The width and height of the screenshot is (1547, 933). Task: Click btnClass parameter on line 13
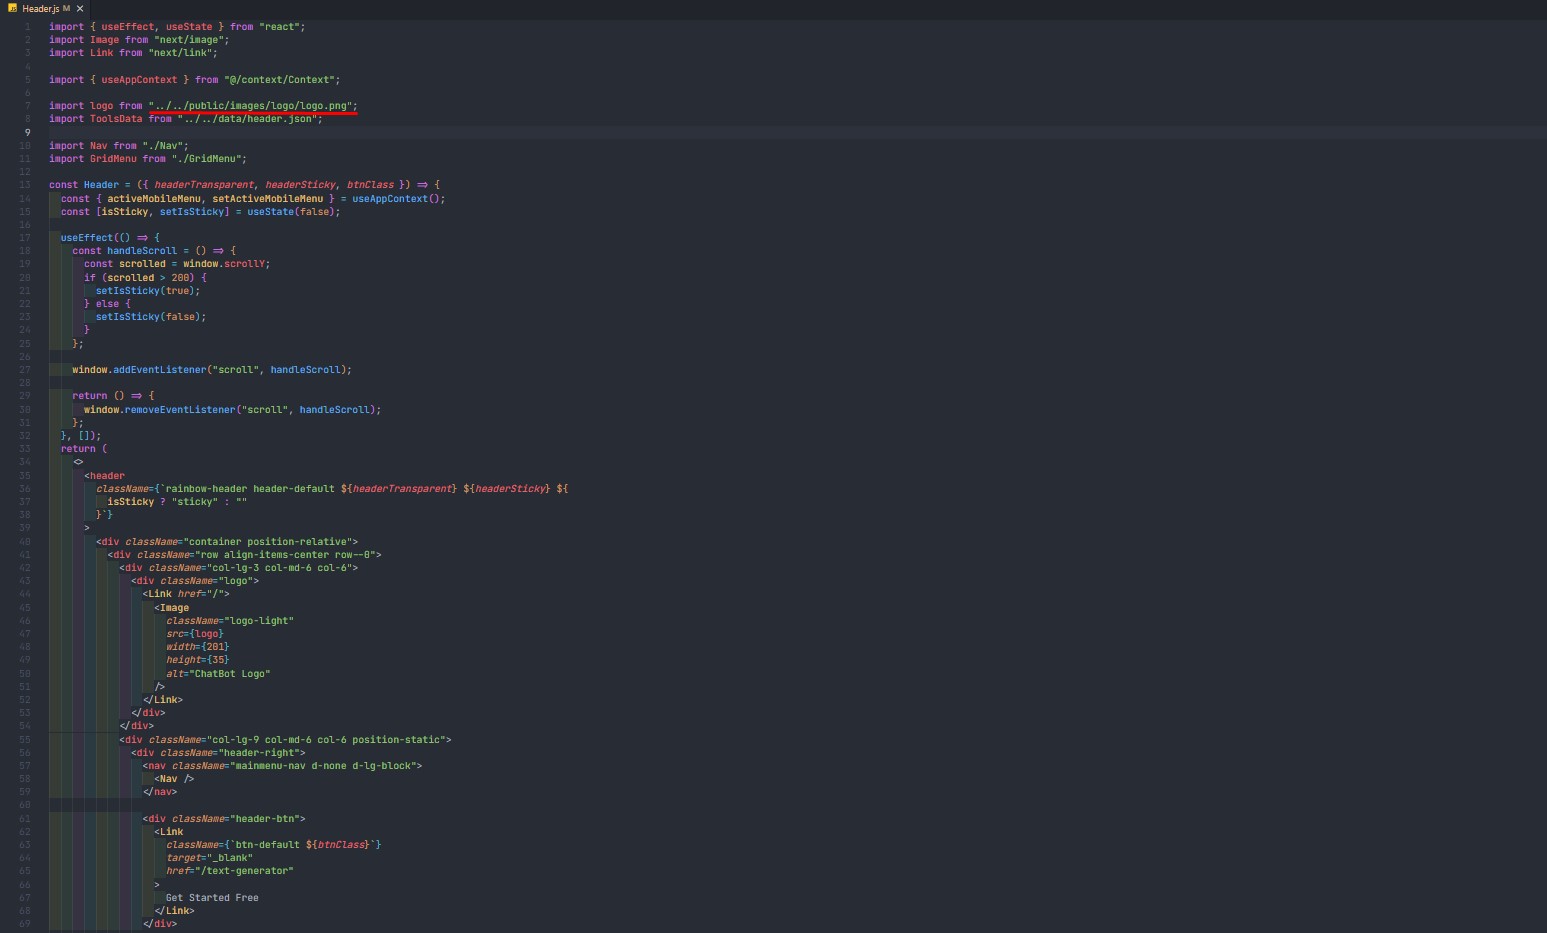[370, 185]
